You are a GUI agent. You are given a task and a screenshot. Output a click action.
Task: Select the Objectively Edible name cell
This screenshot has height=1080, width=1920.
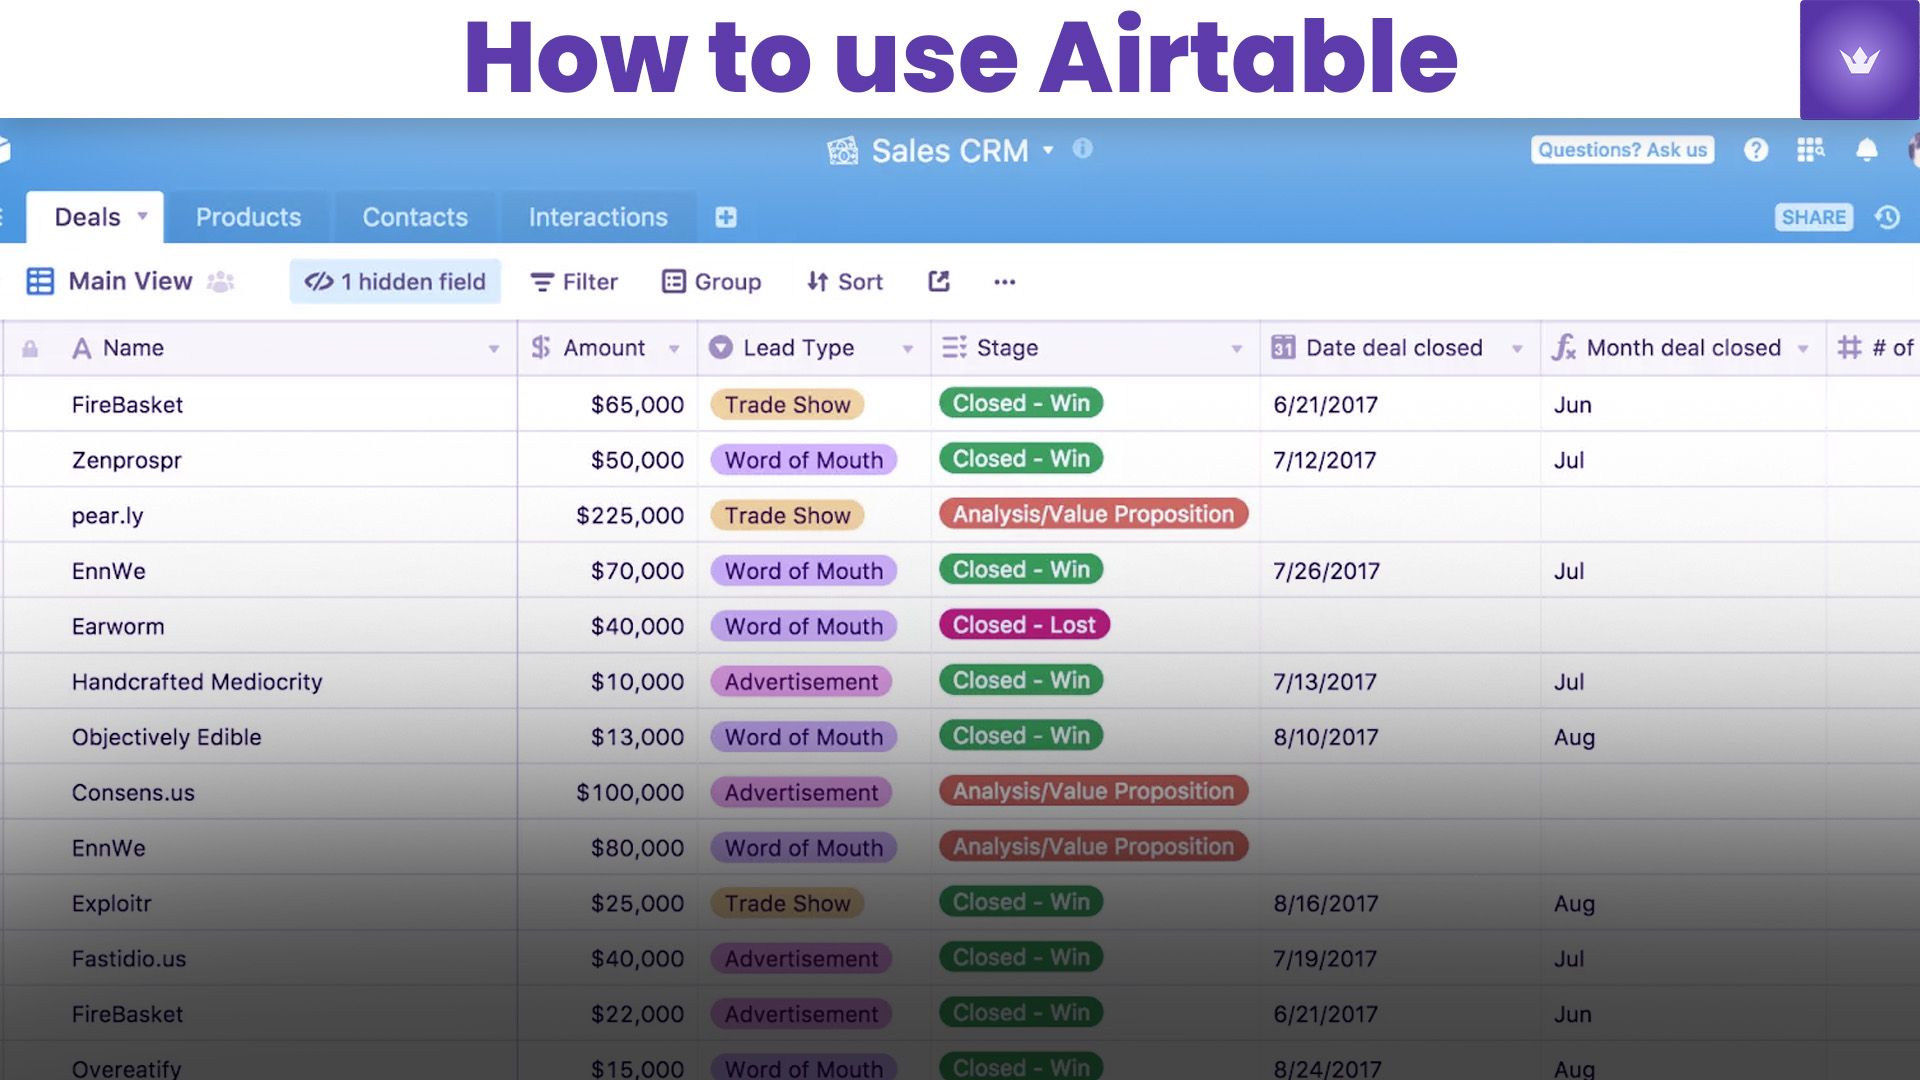pyautogui.click(x=260, y=737)
